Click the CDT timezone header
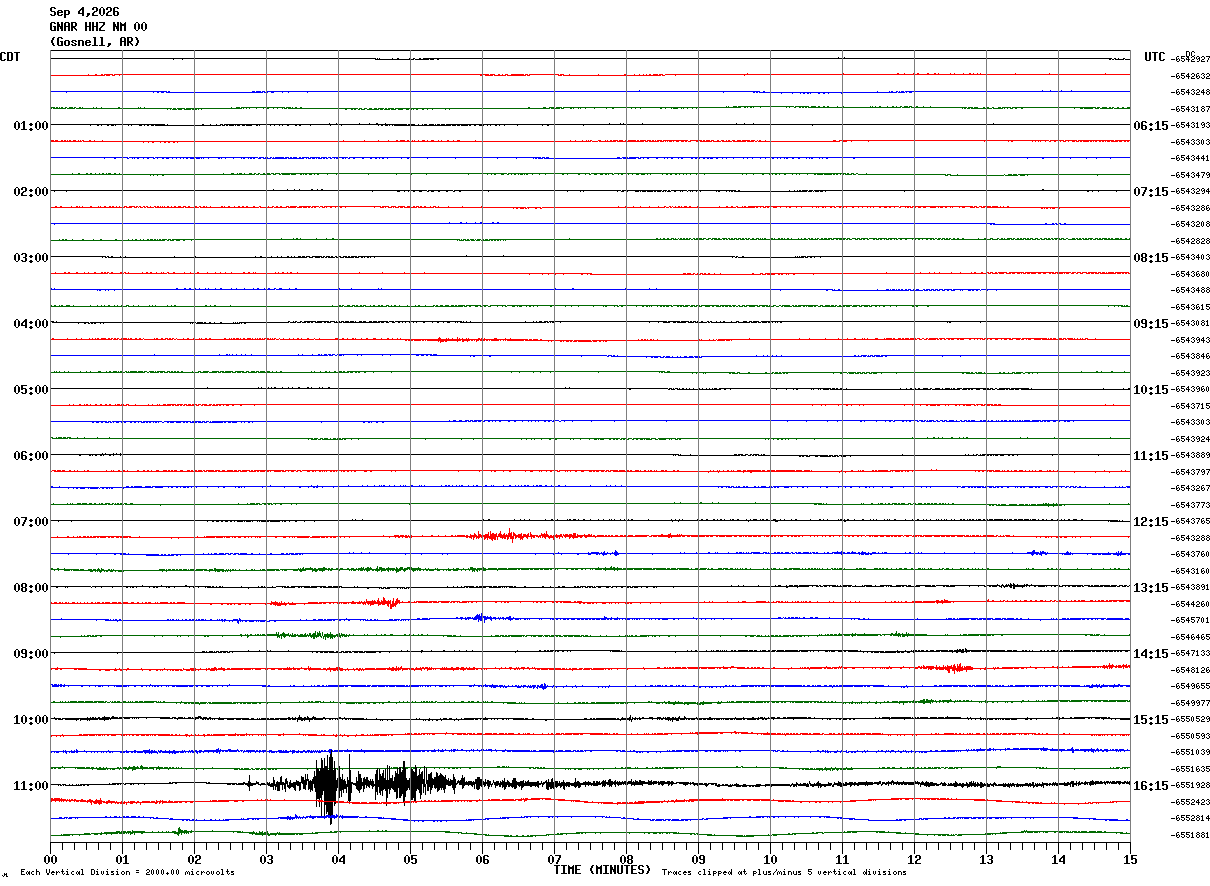 [10, 57]
